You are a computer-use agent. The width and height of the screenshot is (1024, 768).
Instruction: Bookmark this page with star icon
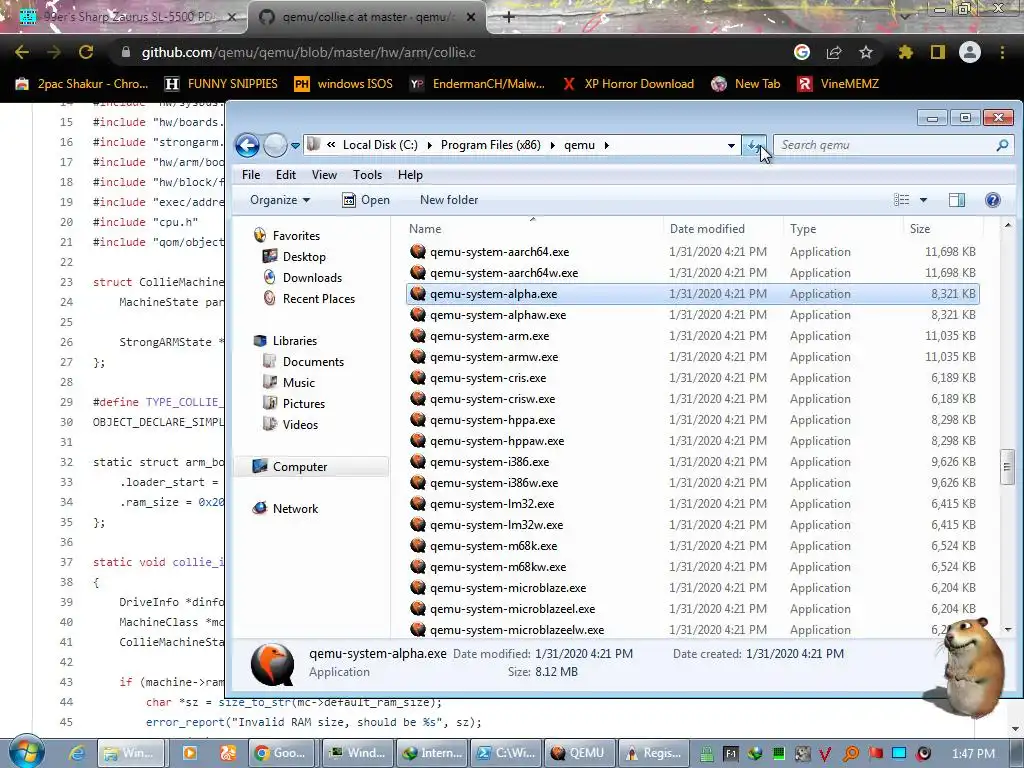[x=866, y=52]
